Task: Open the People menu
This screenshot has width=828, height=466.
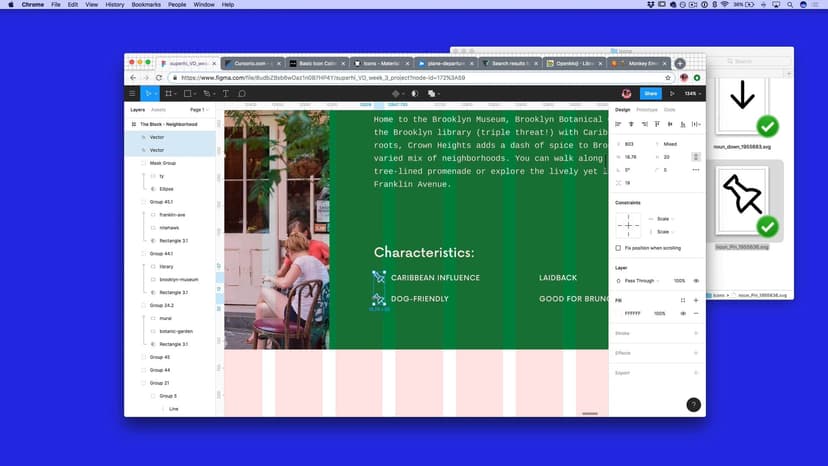Action: point(177,4)
